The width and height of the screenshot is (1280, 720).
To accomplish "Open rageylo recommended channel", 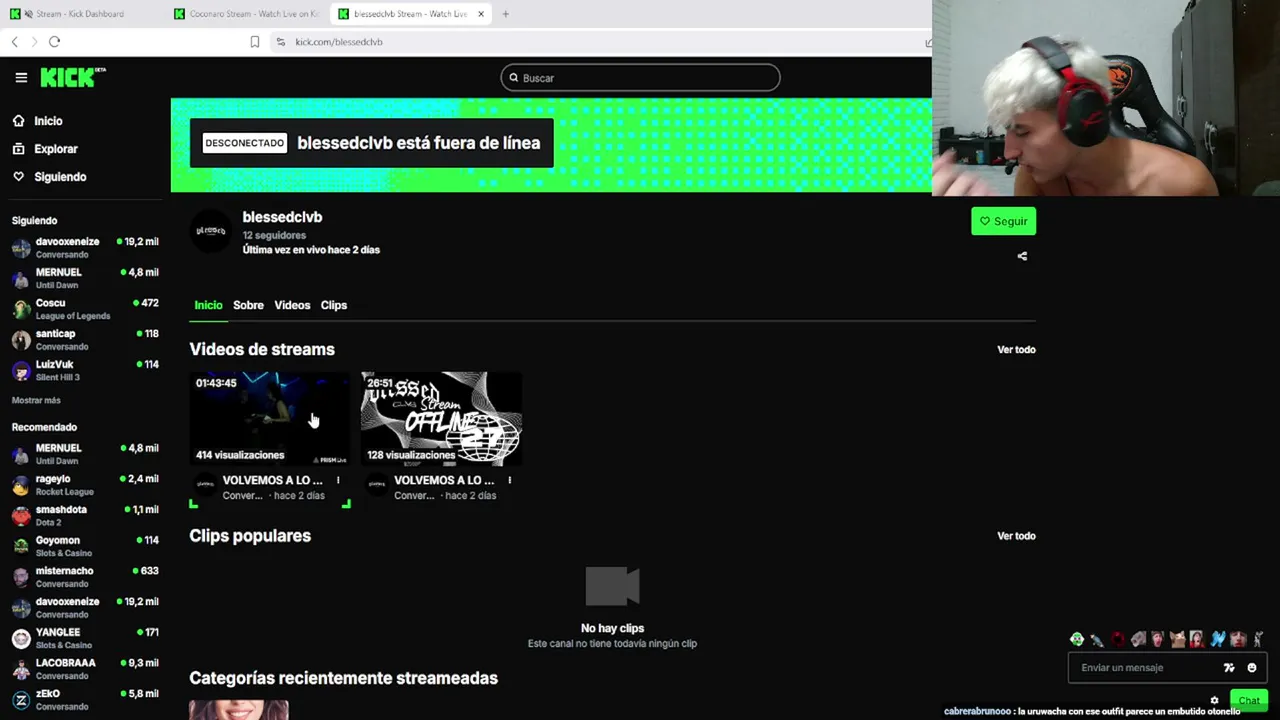I will coord(85,485).
